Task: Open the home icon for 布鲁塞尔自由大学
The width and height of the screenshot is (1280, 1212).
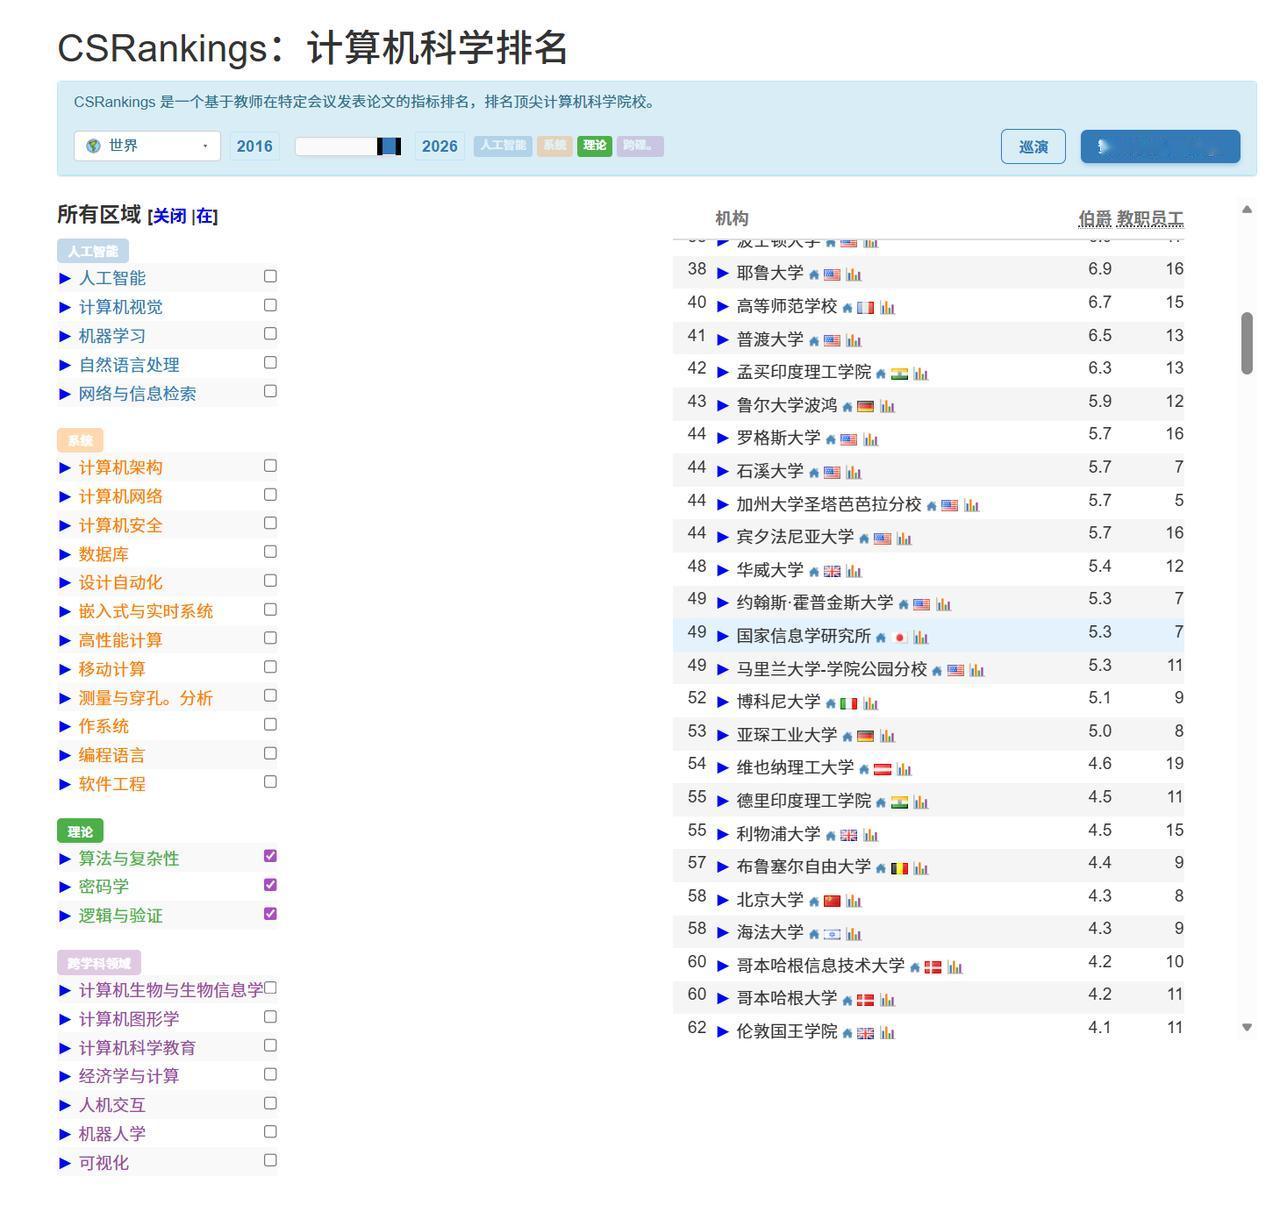Action: click(881, 868)
